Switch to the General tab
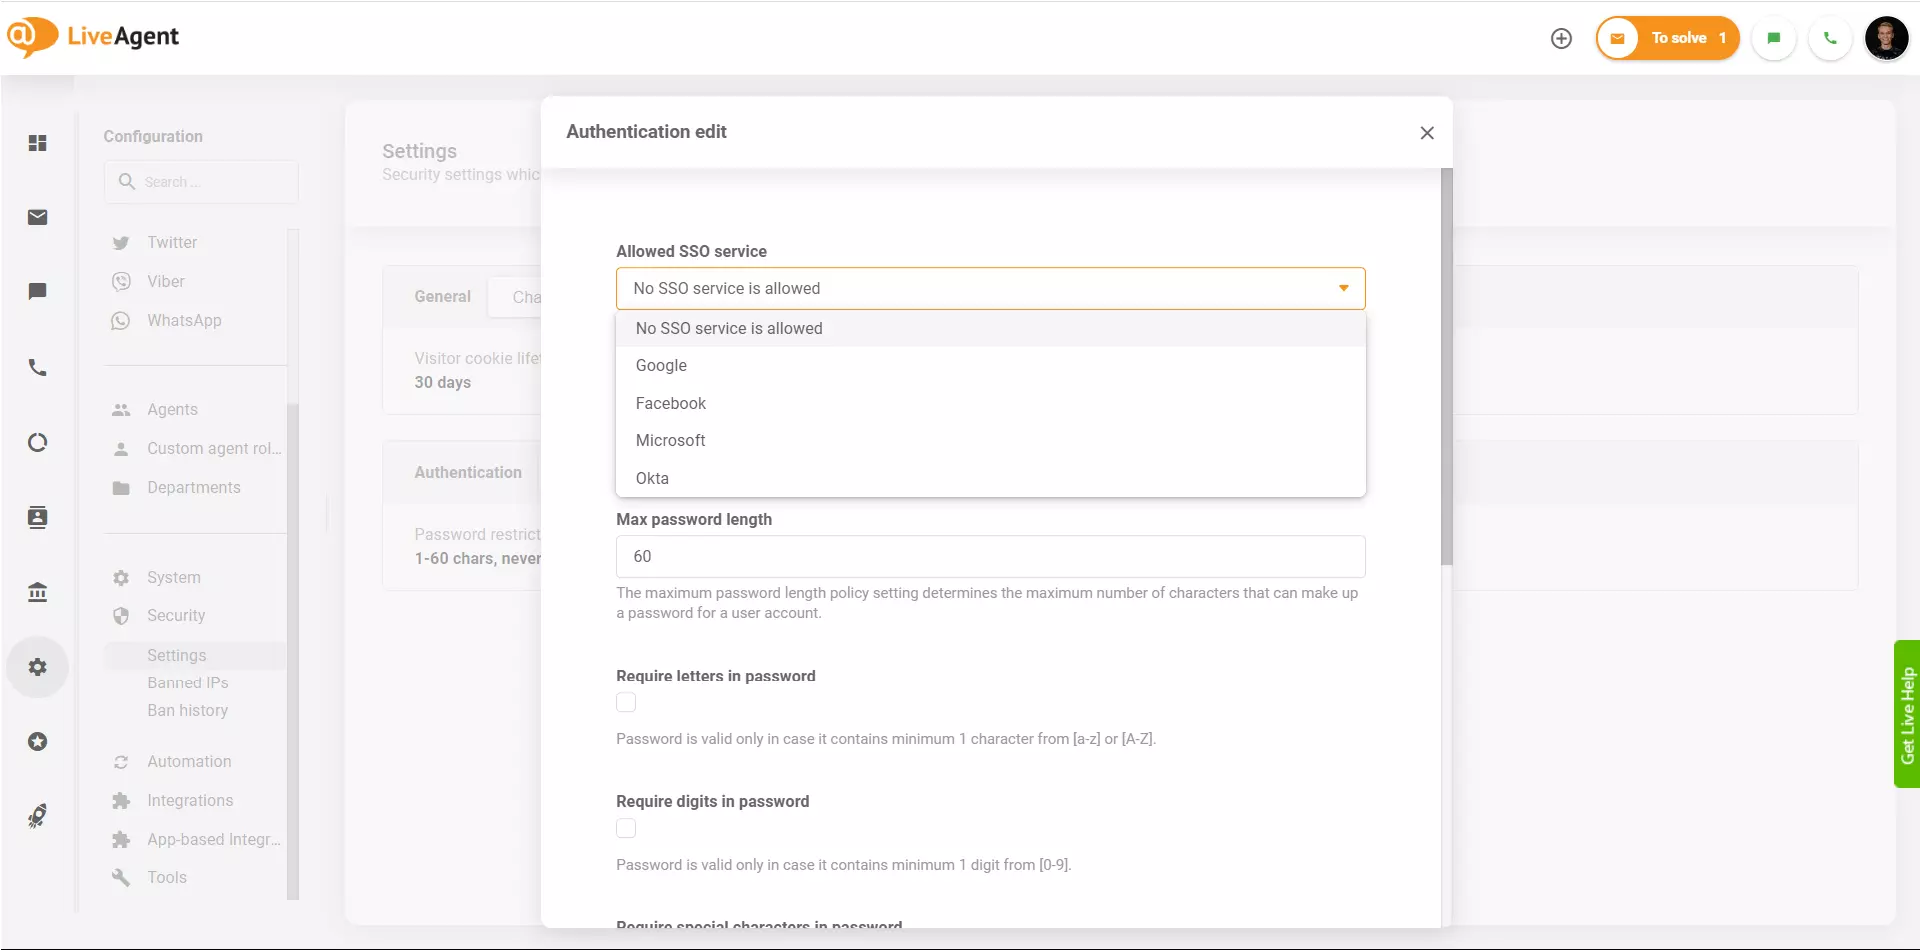1920x950 pixels. point(442,296)
